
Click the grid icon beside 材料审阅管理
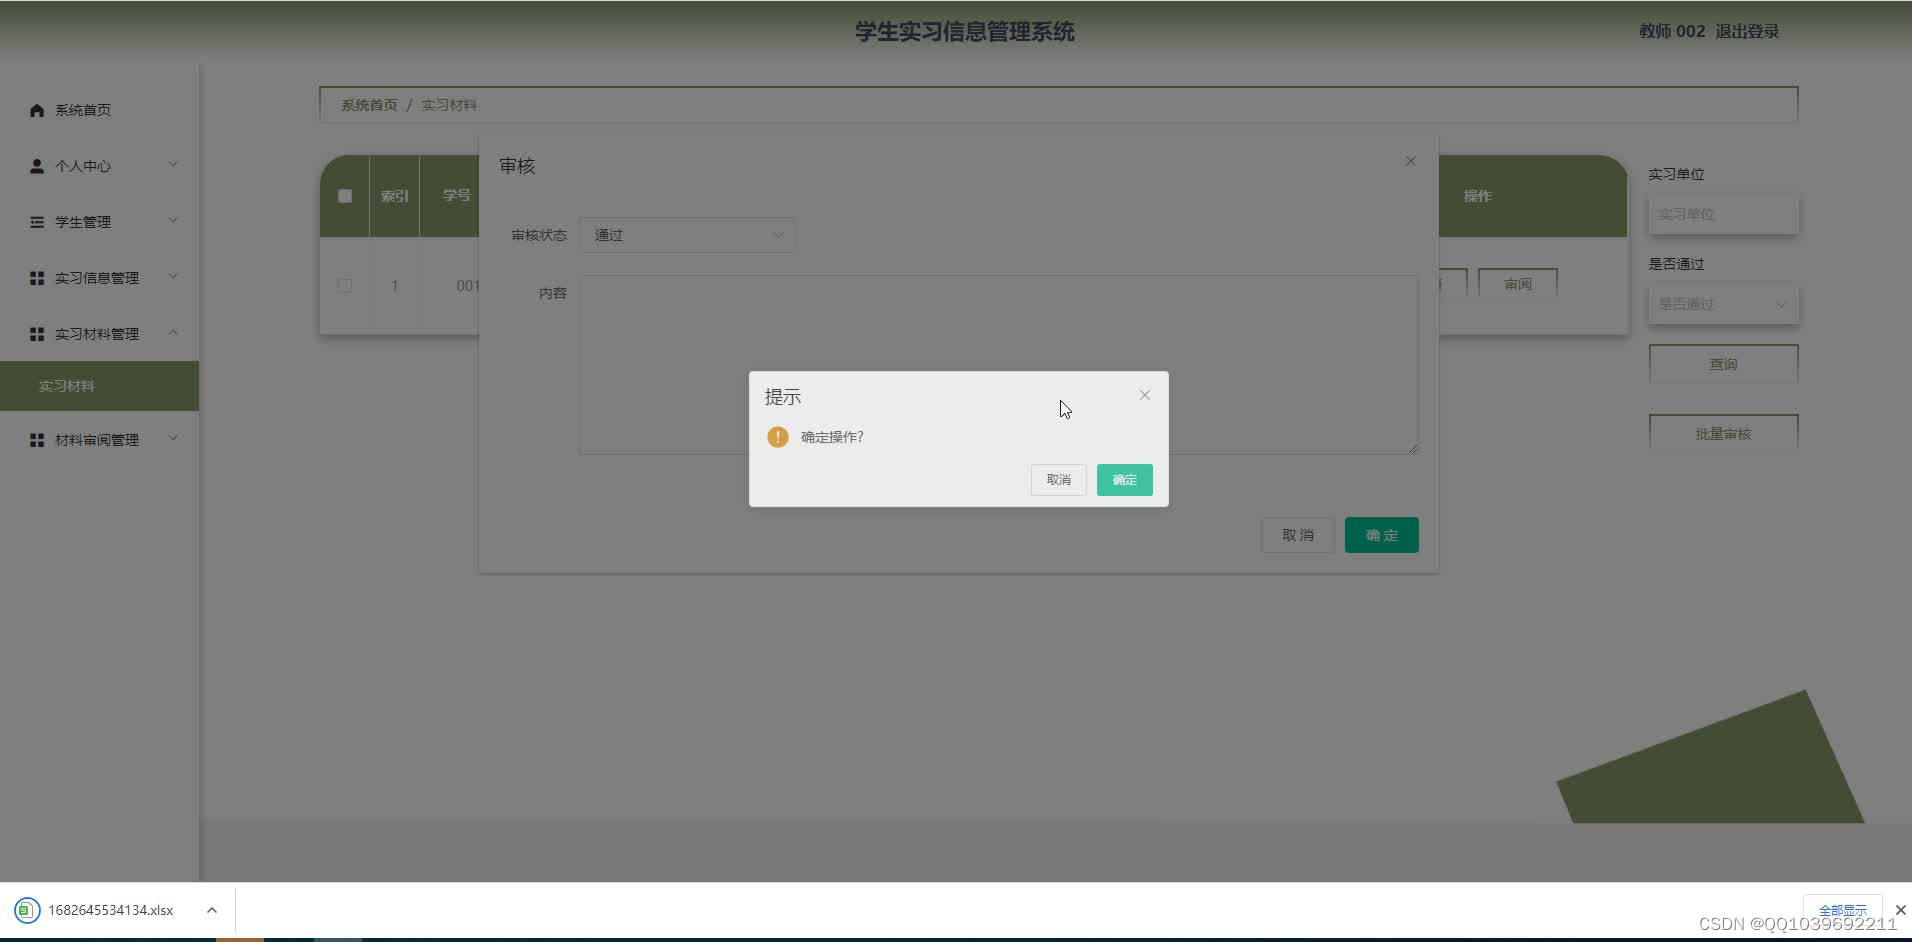(37, 440)
